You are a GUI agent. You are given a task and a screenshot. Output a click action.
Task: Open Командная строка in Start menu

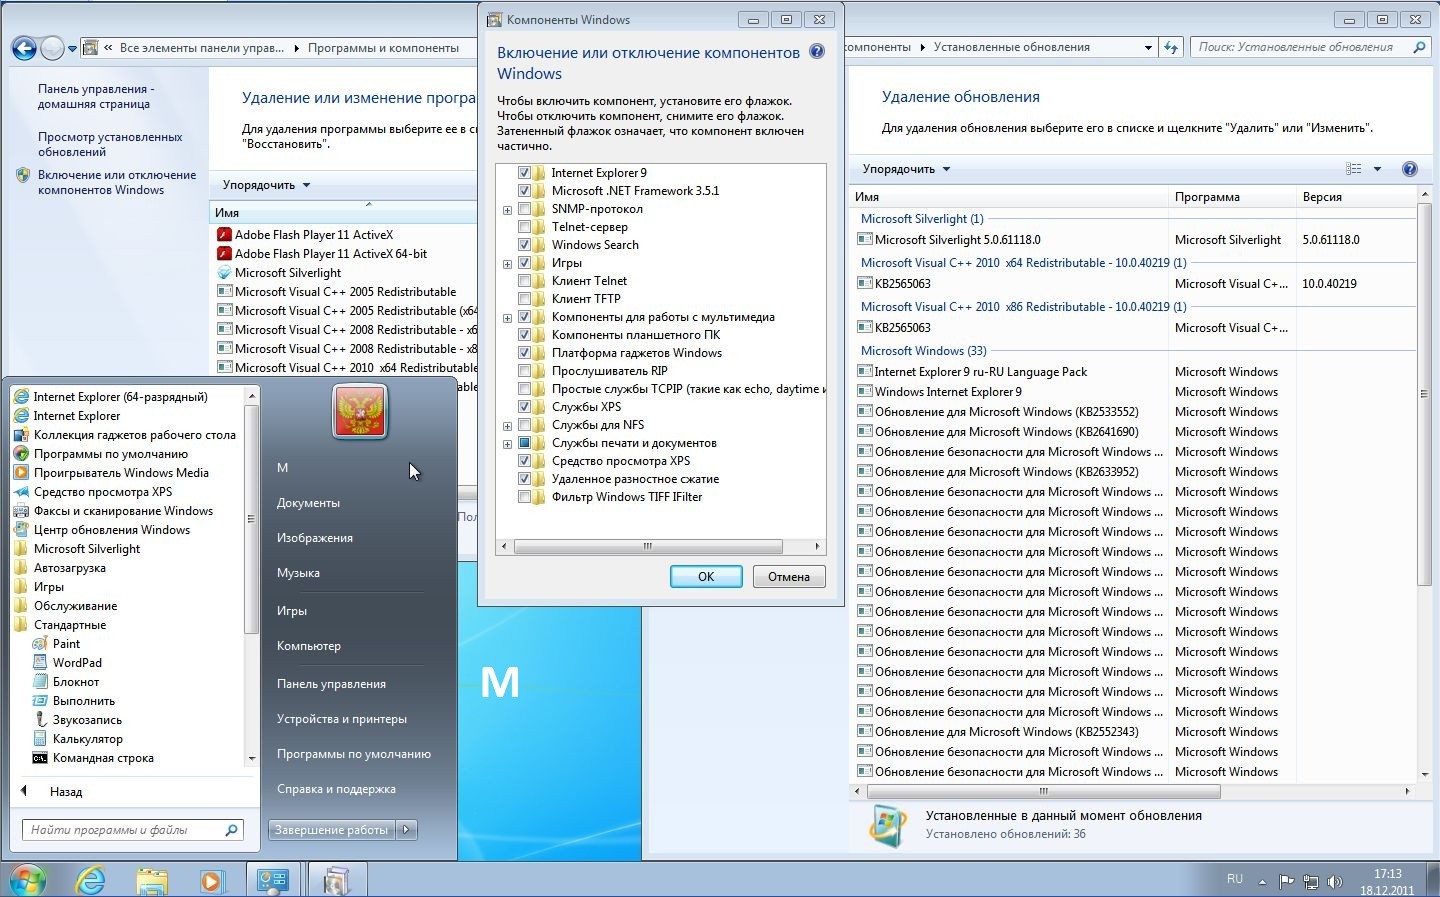pyautogui.click(x=103, y=758)
